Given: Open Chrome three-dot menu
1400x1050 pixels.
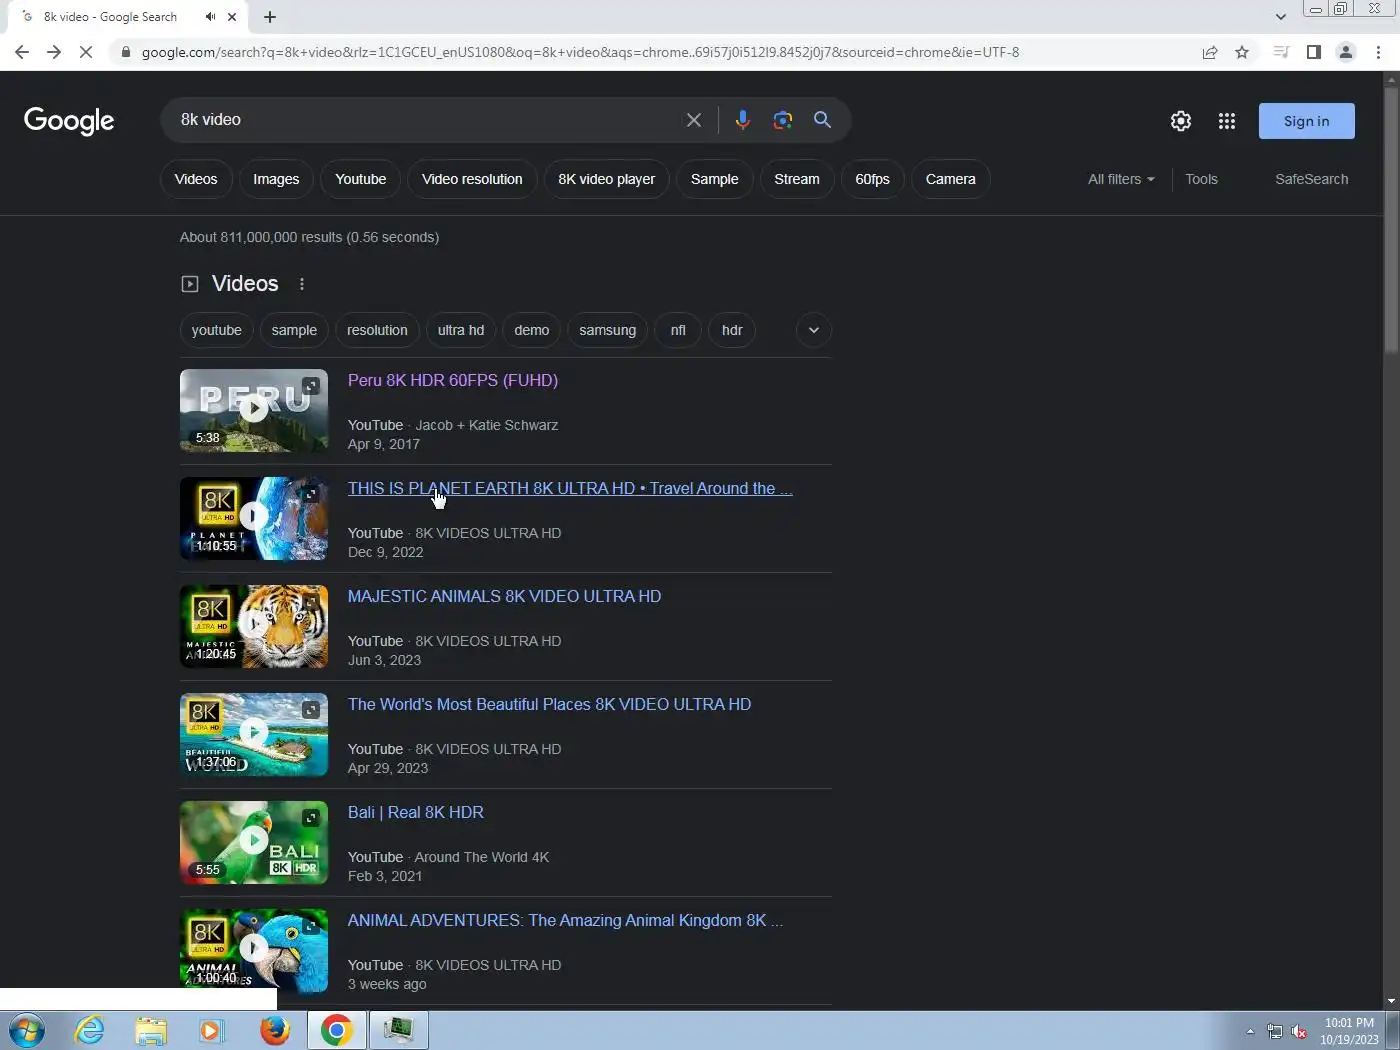Looking at the screenshot, I should click(1378, 52).
